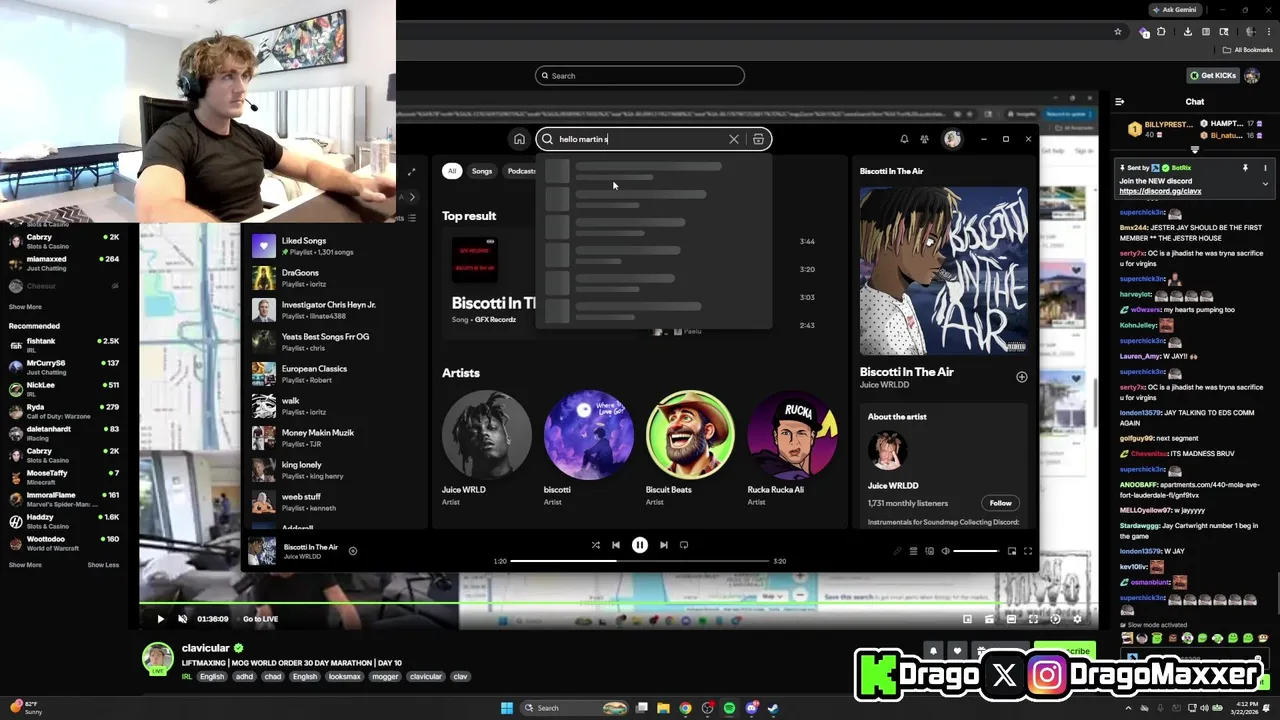Open Windows Start button on taskbar
Viewport: 1280px width, 720px height.
(507, 708)
